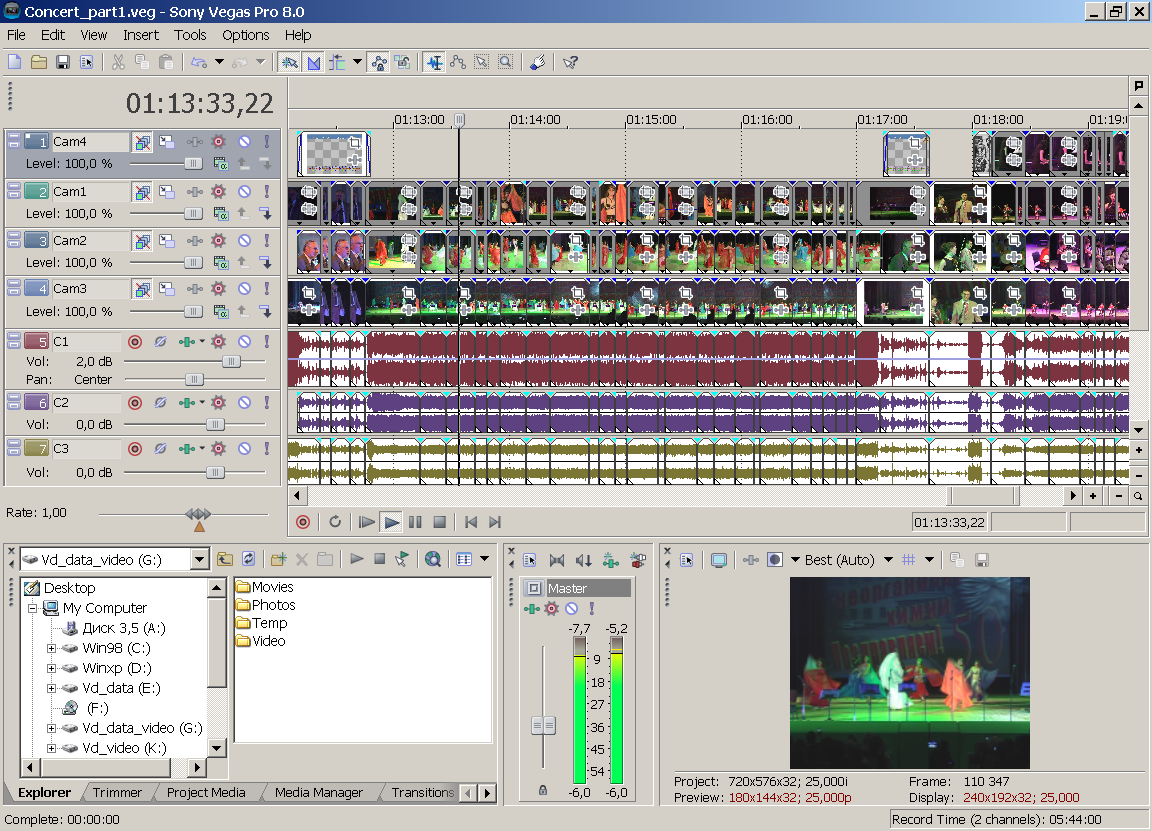Viewport: 1152px width, 831px height.
Task: Select the Zoom edit tool magnifier
Action: coord(506,62)
